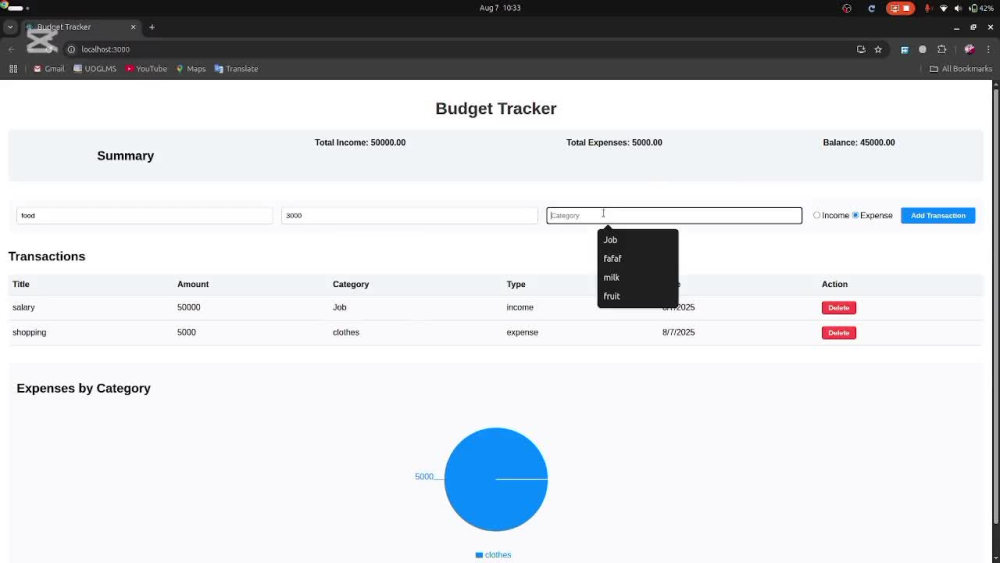Select the Expense radio button
The image size is (1000, 563).
[855, 216]
